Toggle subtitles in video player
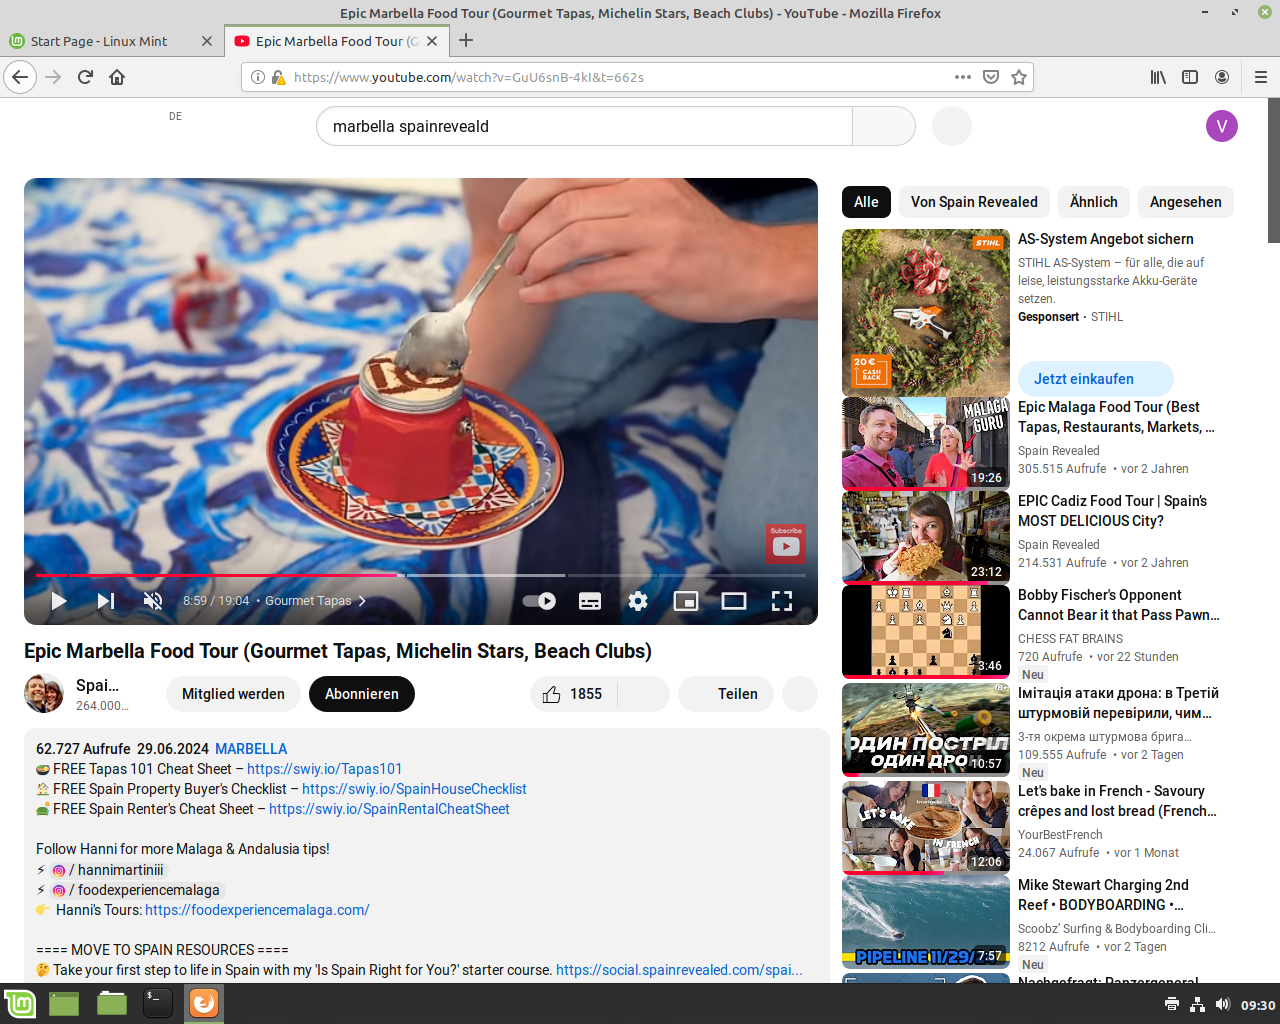The width and height of the screenshot is (1280, 1024). [590, 601]
